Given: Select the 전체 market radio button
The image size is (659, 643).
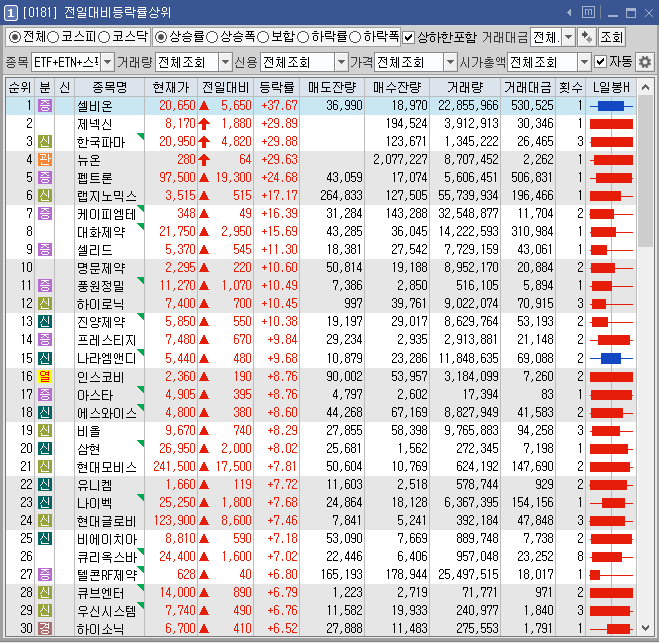Looking at the screenshot, I should coord(14,37).
